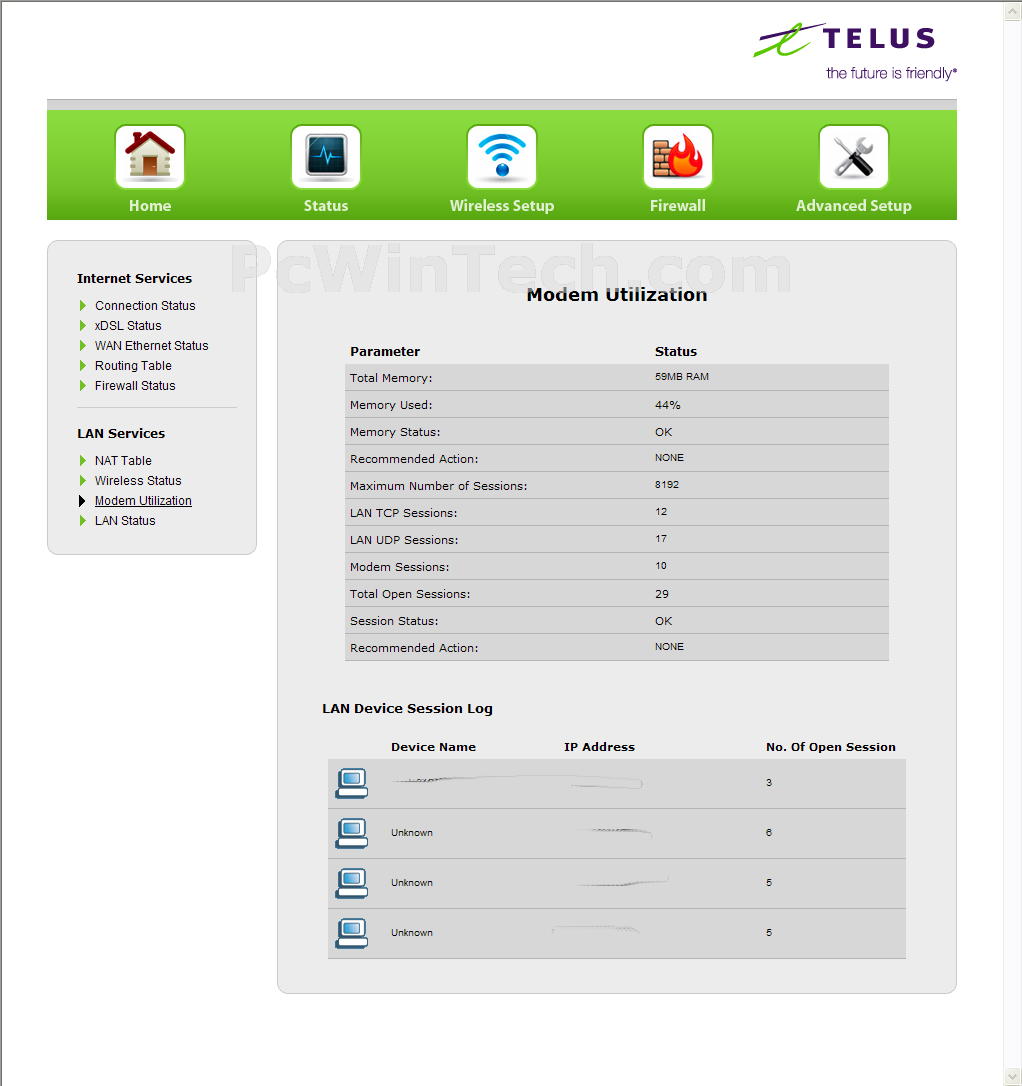Open the Modem Utilization link
The height and width of the screenshot is (1086, 1022).
click(x=143, y=501)
